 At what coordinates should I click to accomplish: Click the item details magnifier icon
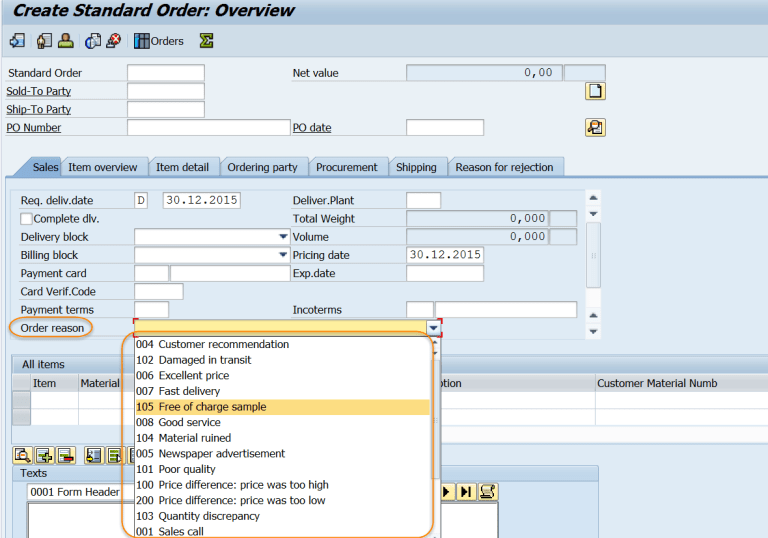coord(22,455)
